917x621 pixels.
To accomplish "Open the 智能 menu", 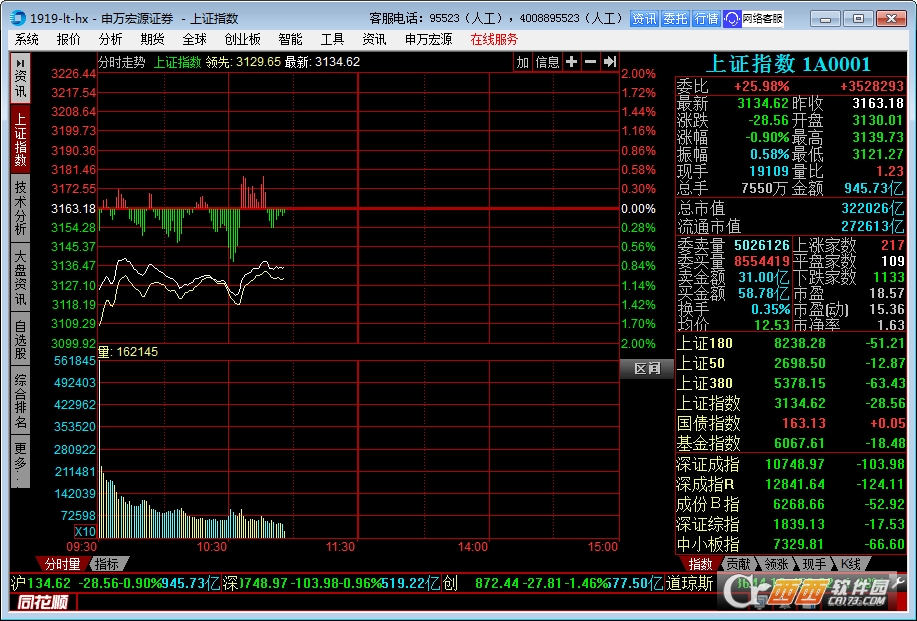I will pyautogui.click(x=291, y=40).
